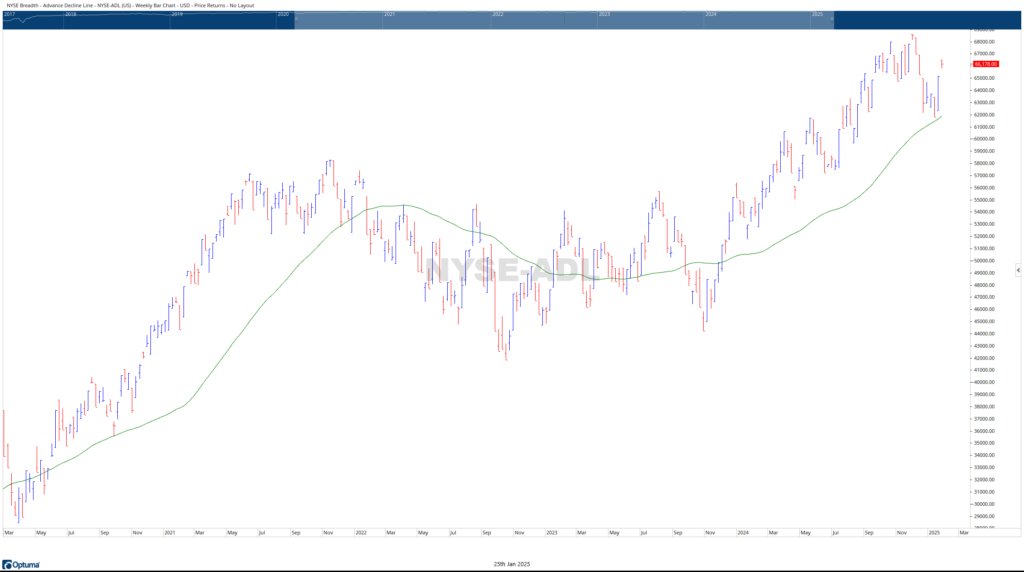Click the 2022 label on bottom date axis
Viewport: 1024px width, 572px height.
pyautogui.click(x=361, y=533)
